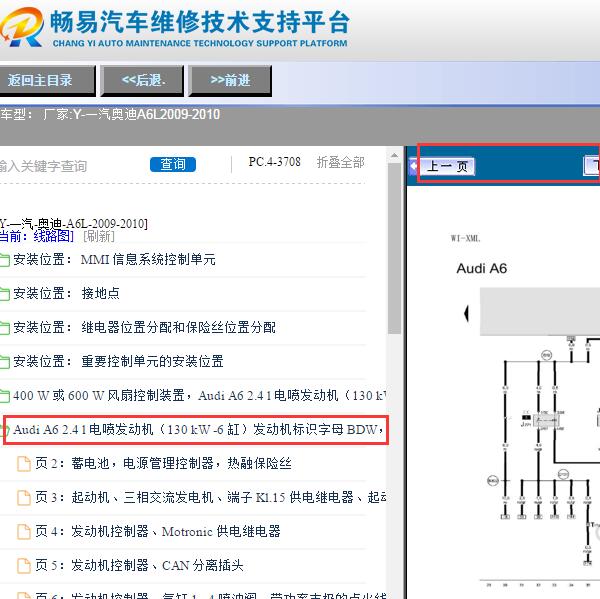Click the black left arrow in diagram
This screenshot has height=599, width=600.
click(466, 313)
